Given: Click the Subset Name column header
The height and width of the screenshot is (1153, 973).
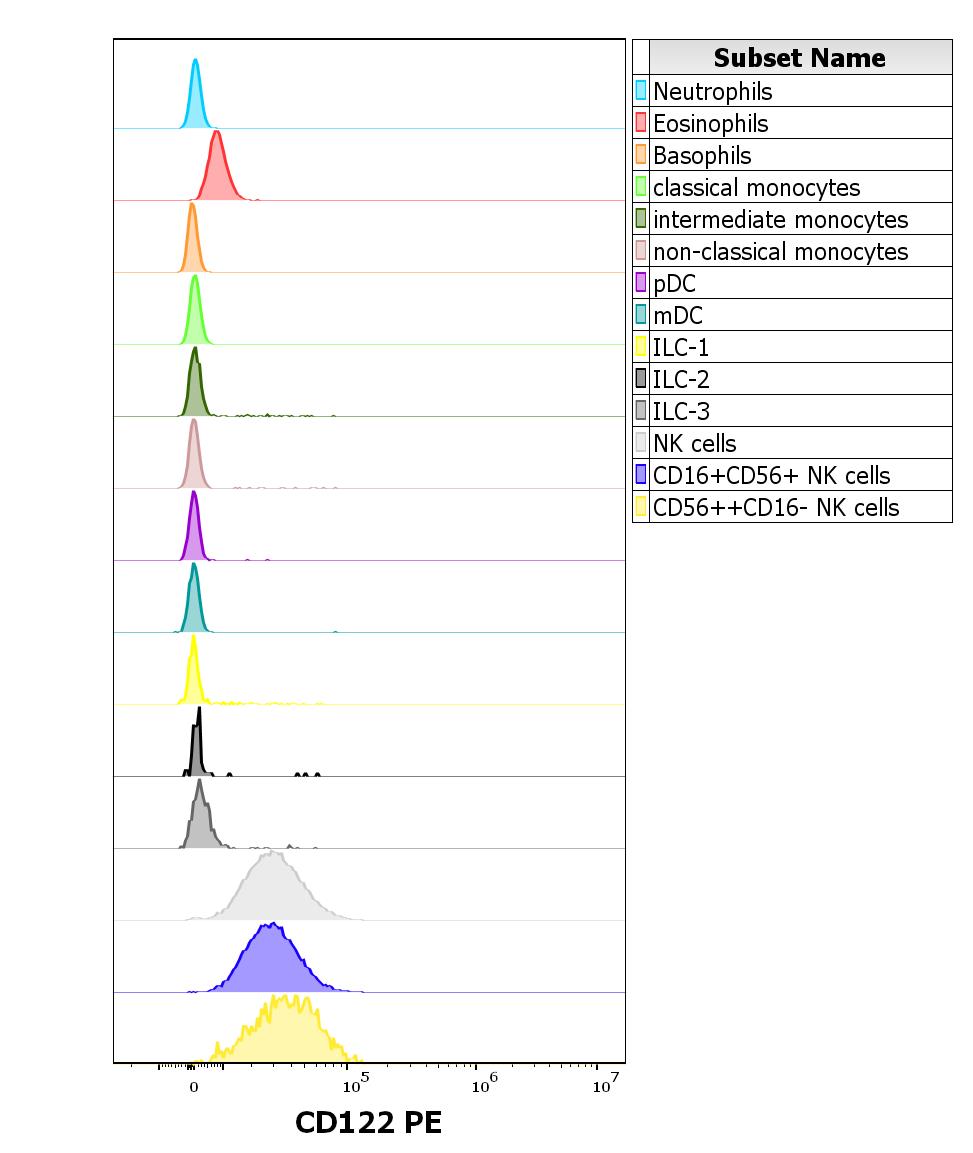Looking at the screenshot, I should (800, 57).
